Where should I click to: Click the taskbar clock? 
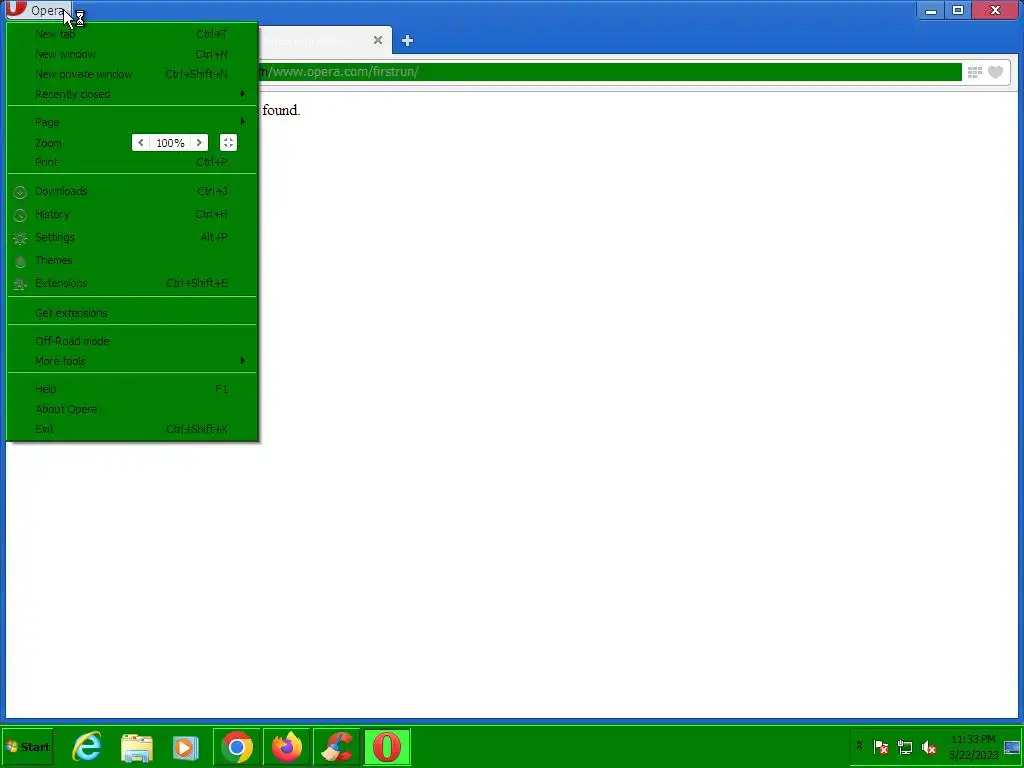[x=973, y=747]
